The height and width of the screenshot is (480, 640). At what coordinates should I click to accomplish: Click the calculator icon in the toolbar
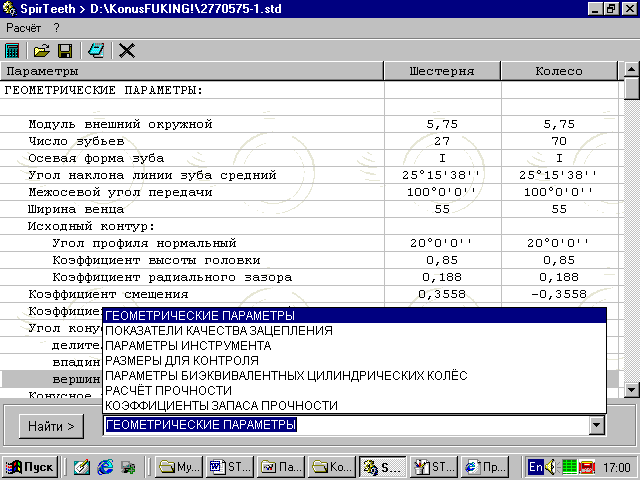tap(13, 50)
